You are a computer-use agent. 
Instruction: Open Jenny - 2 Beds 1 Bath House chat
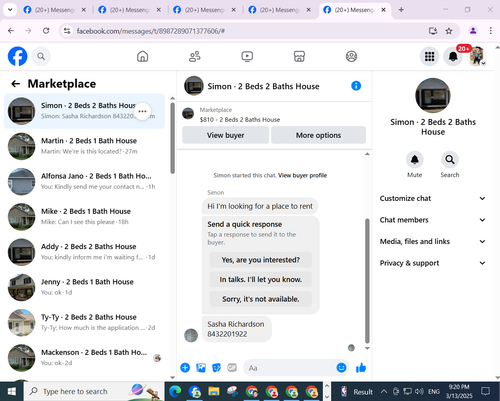(x=84, y=287)
